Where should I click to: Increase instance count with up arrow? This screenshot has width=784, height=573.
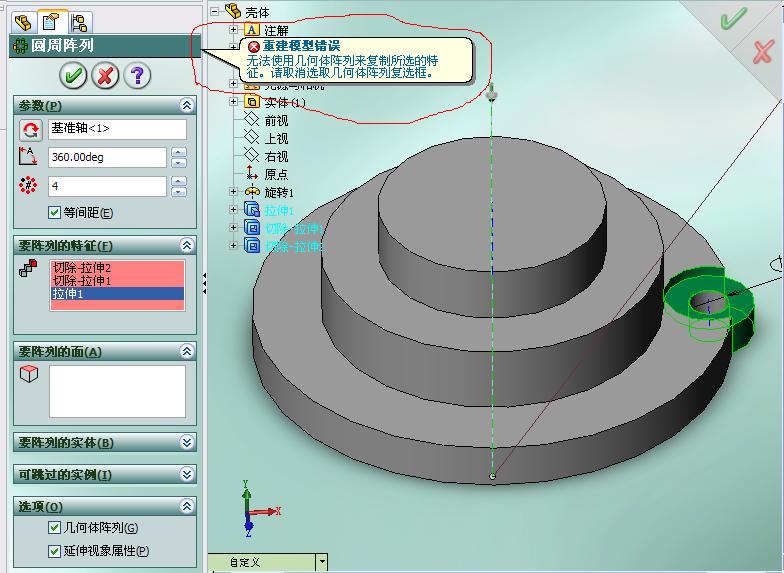179,181
